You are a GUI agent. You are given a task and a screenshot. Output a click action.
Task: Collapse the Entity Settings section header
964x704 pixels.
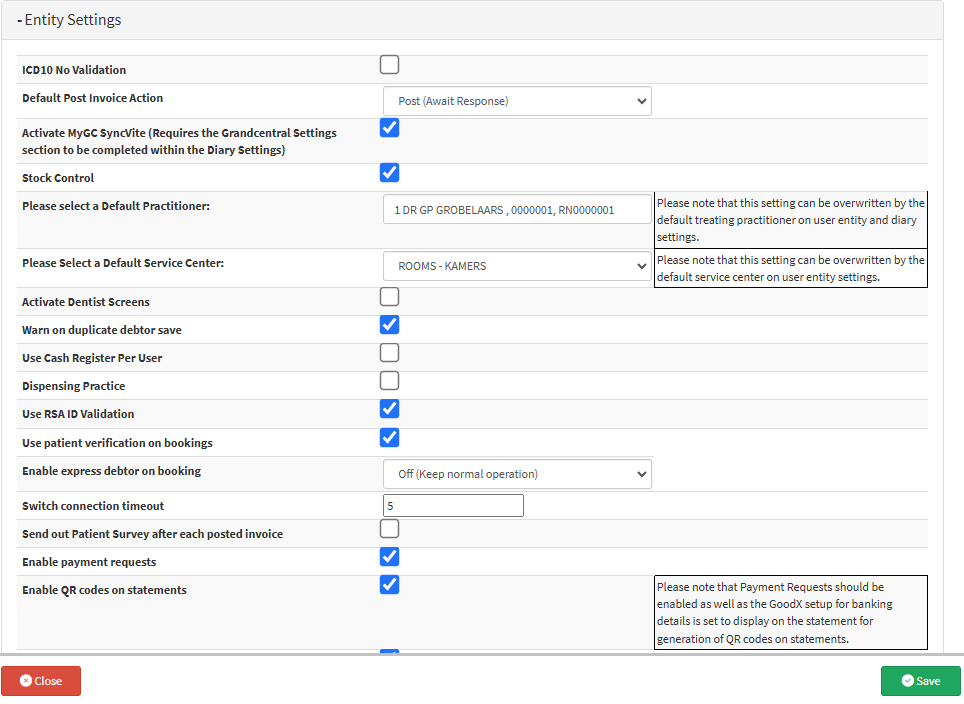click(70, 20)
